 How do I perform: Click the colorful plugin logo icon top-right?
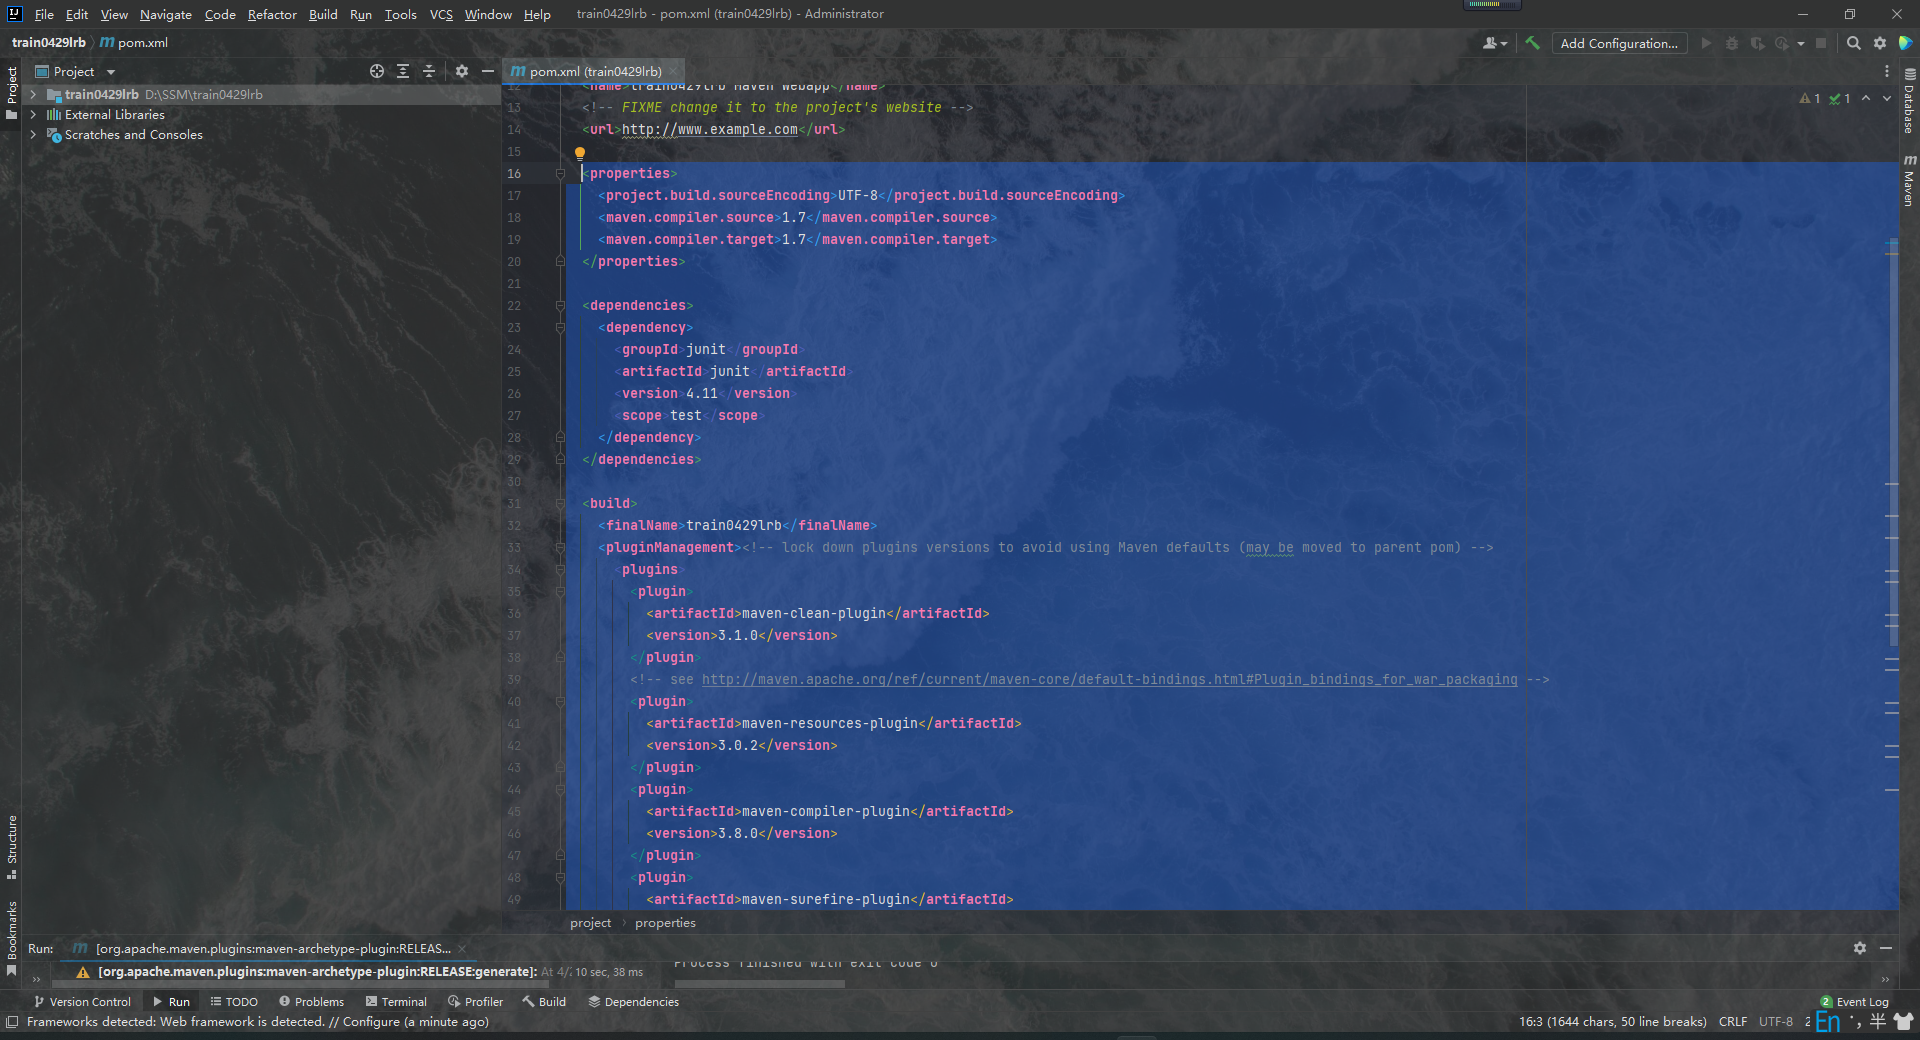(1906, 43)
